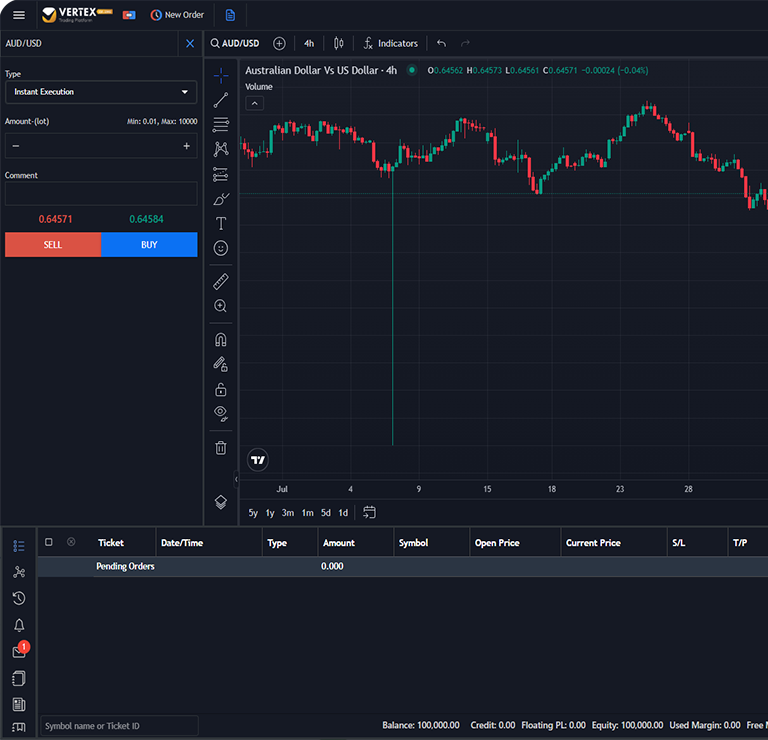
Task: Set chart range to 5y
Action: point(253,513)
